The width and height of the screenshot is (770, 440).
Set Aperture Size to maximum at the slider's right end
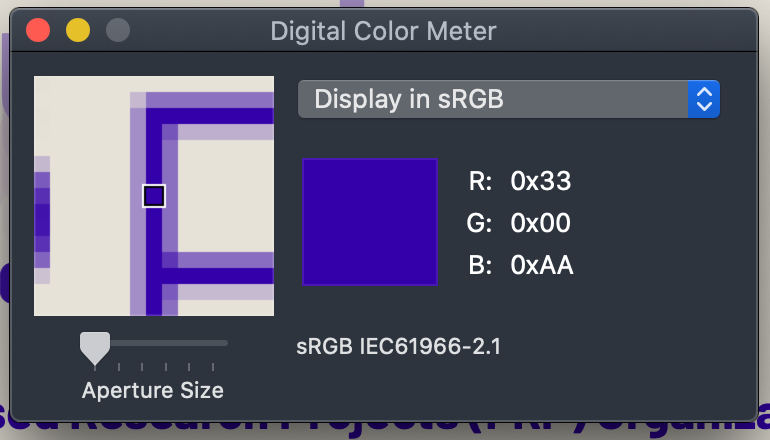click(227, 344)
